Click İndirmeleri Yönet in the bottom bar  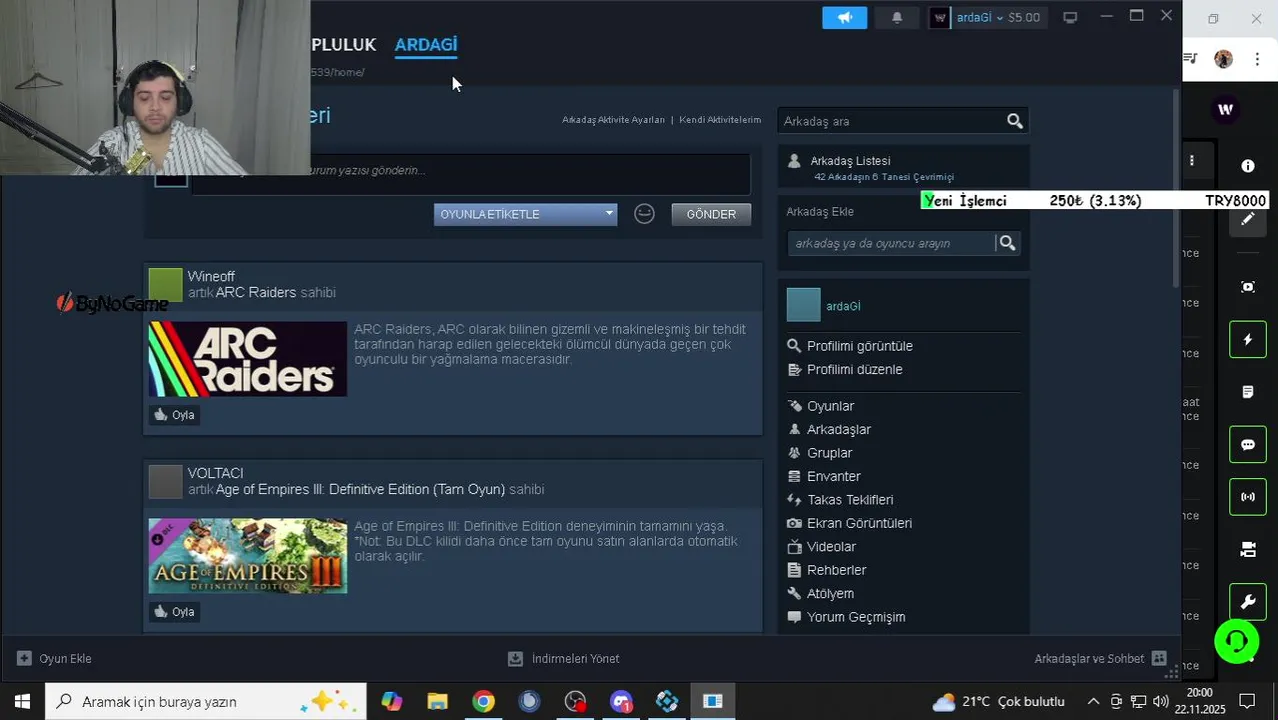(x=564, y=659)
